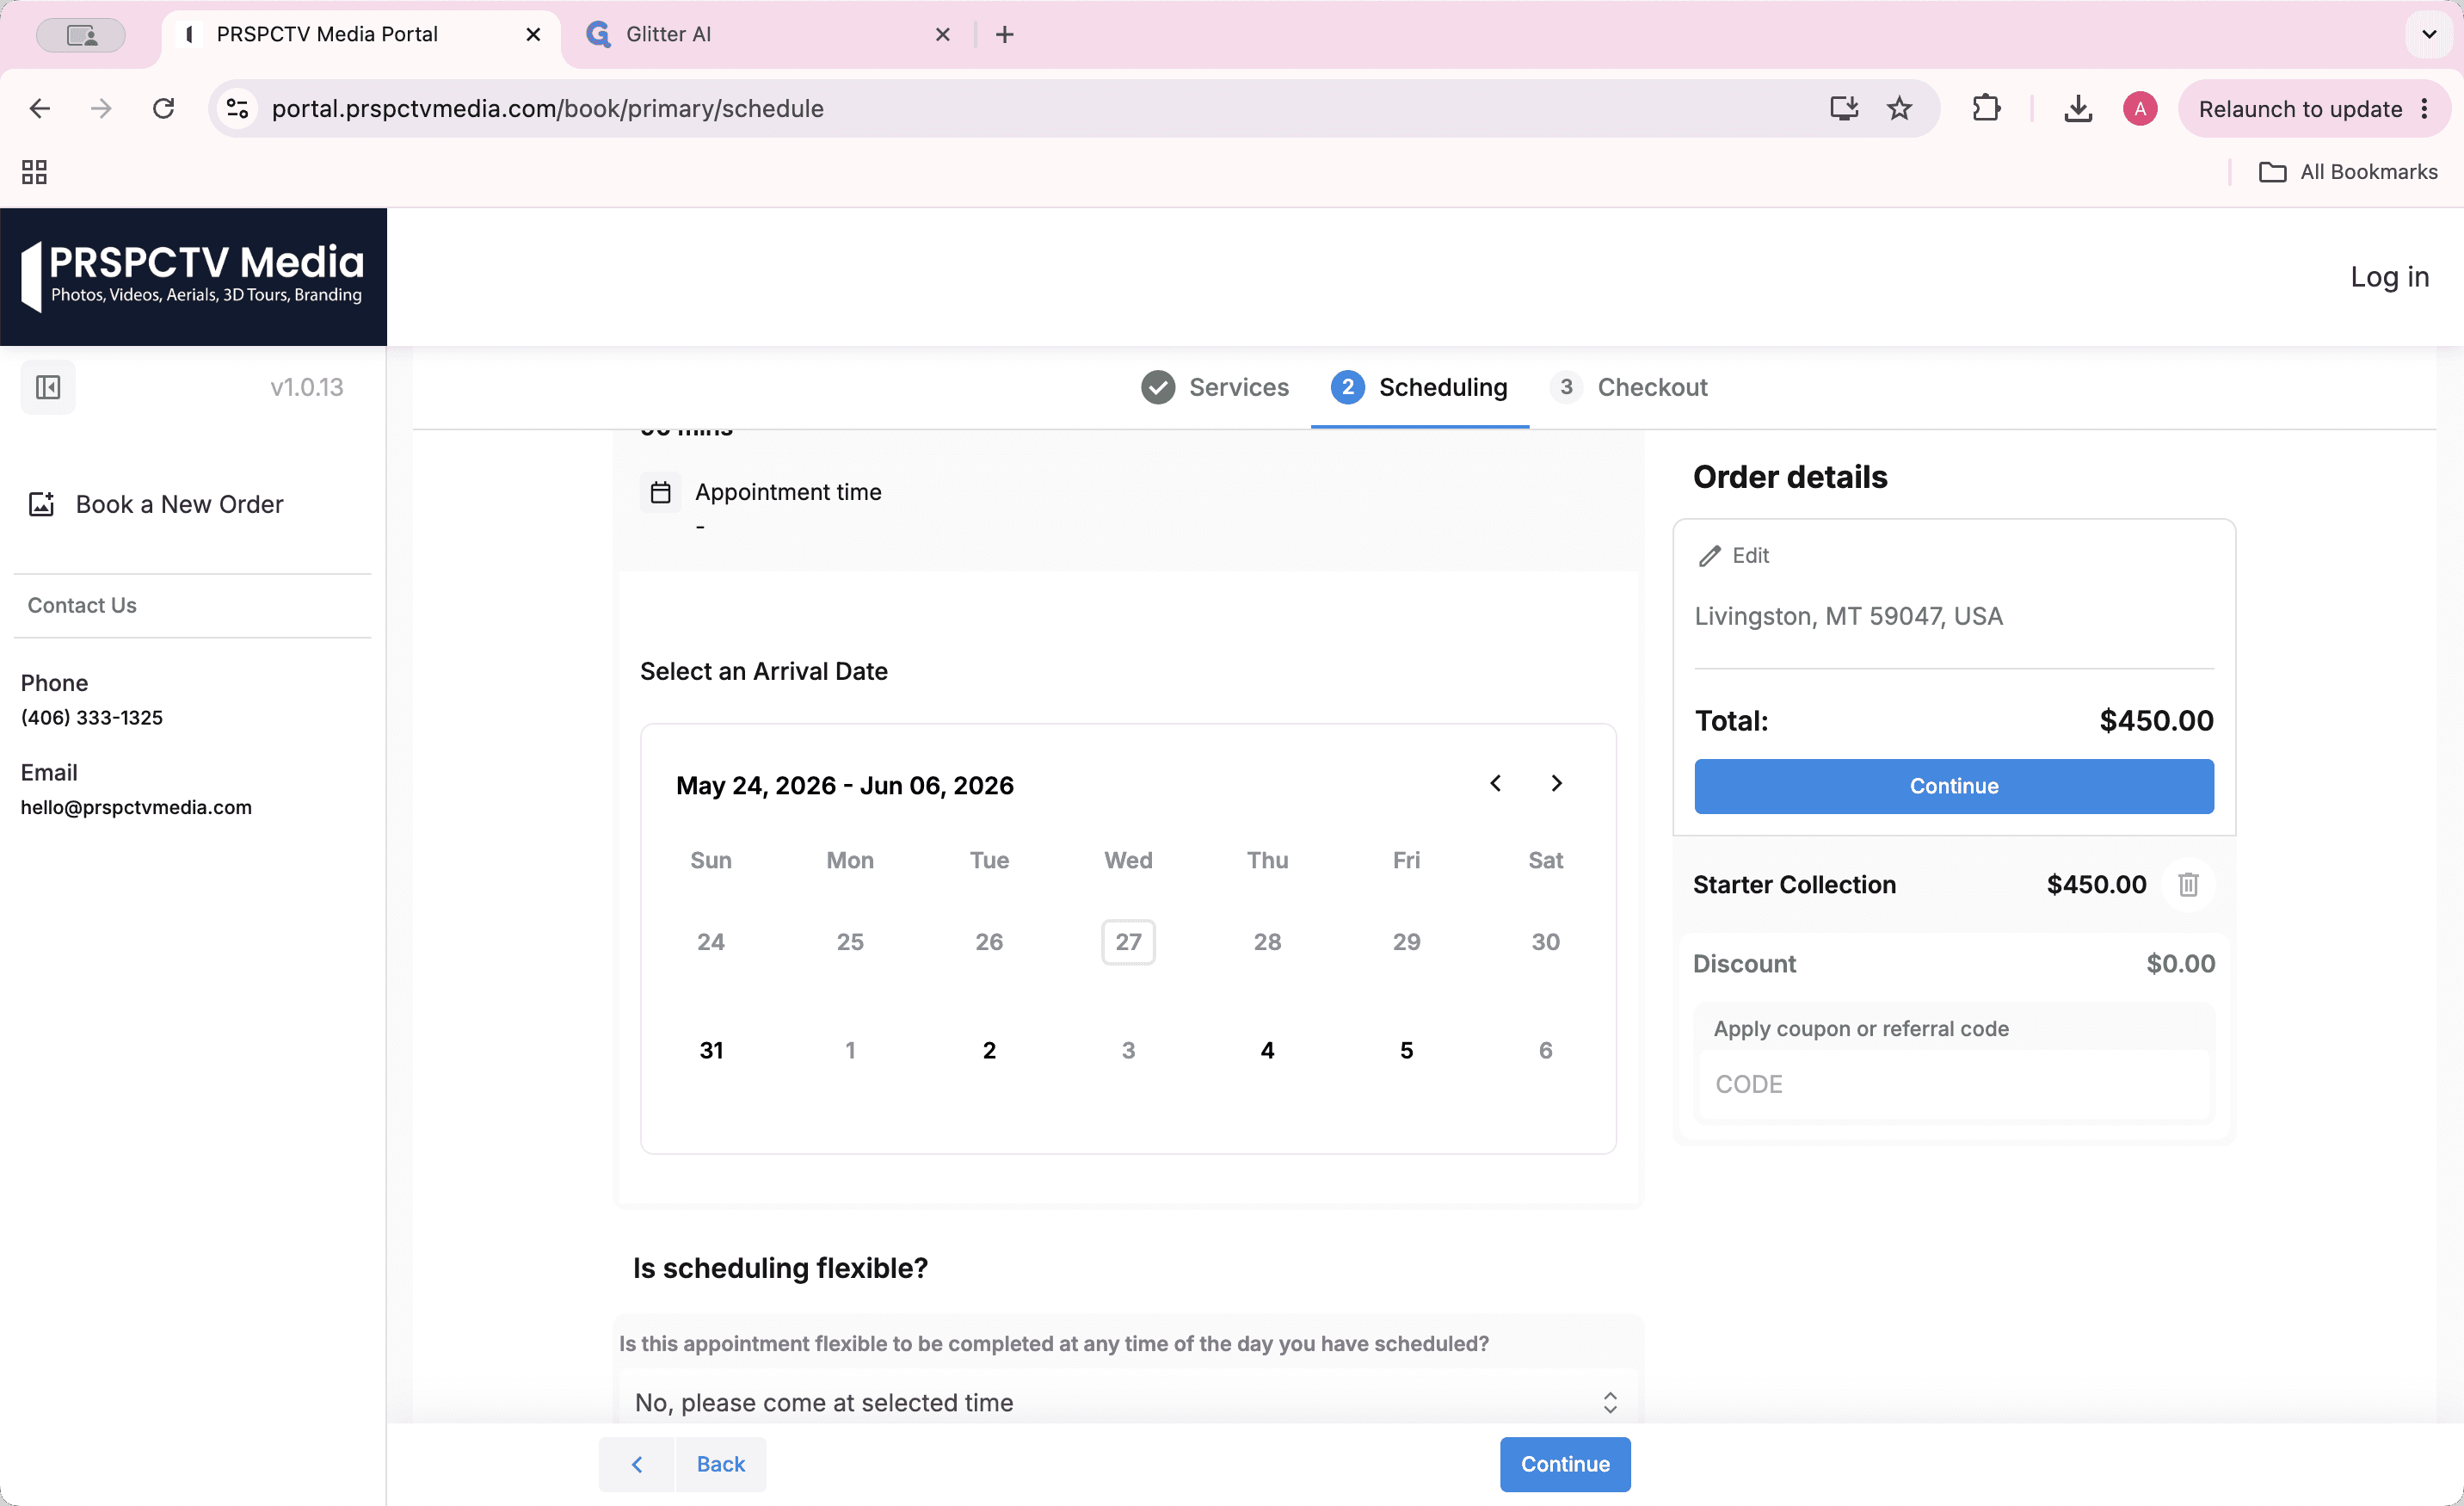2464x1506 pixels.
Task: Select June 2 on the calendar
Action: (989, 1050)
